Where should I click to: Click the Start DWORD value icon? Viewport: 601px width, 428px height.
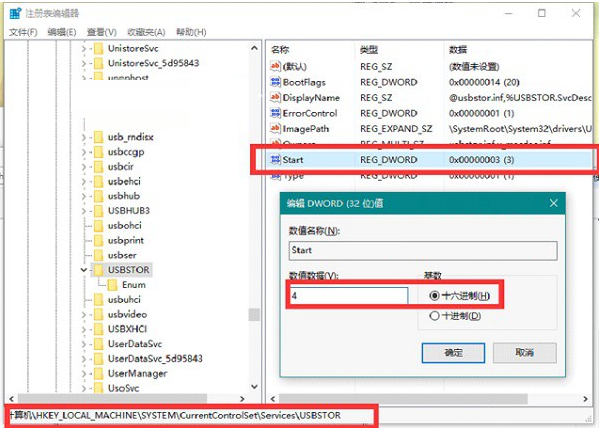tap(275, 160)
